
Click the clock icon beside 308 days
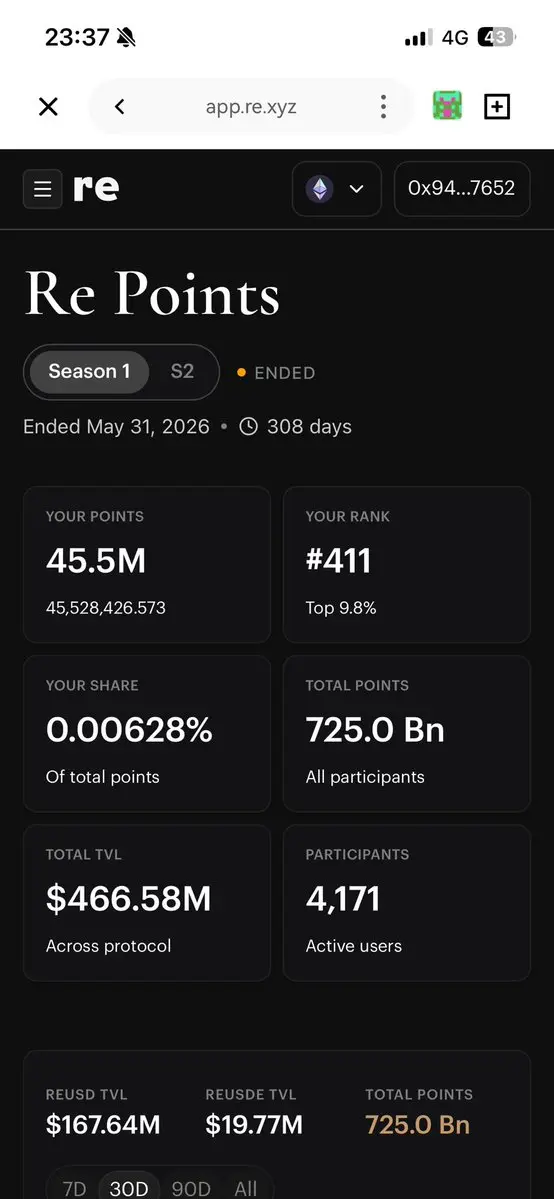[x=249, y=426]
